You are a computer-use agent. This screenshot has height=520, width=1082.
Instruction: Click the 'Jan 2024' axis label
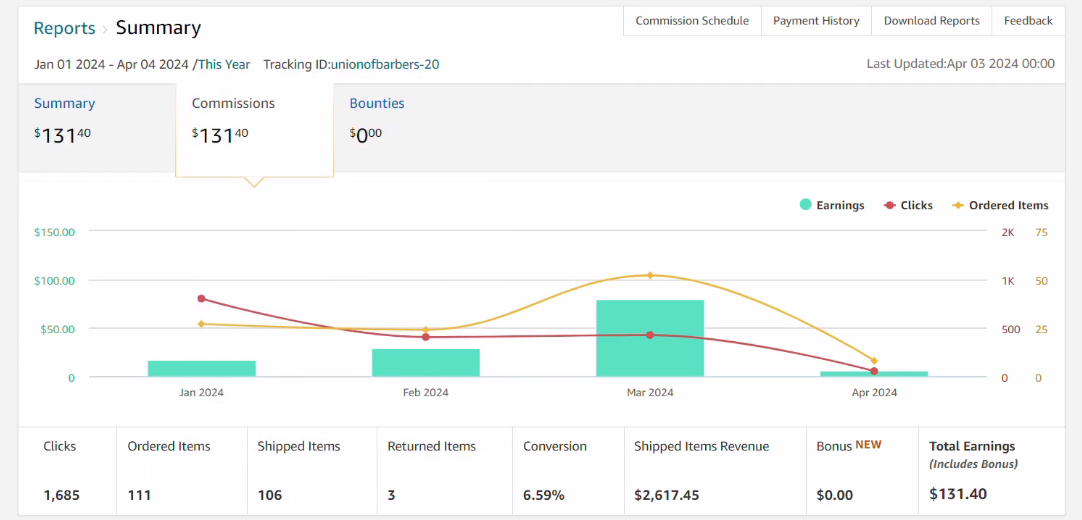(201, 392)
